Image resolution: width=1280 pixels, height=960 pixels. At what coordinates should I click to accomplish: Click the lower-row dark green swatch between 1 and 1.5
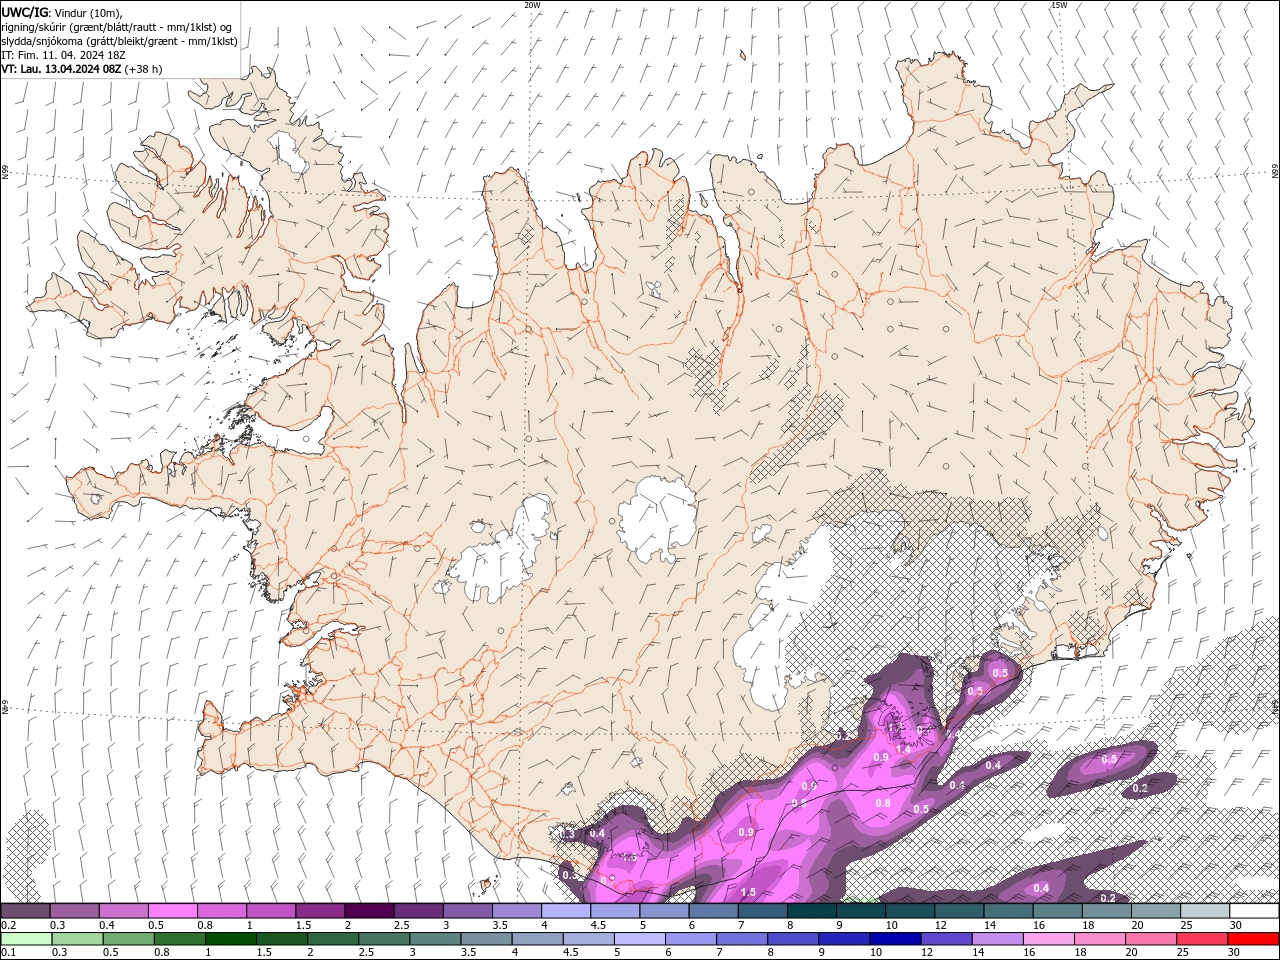point(230,939)
